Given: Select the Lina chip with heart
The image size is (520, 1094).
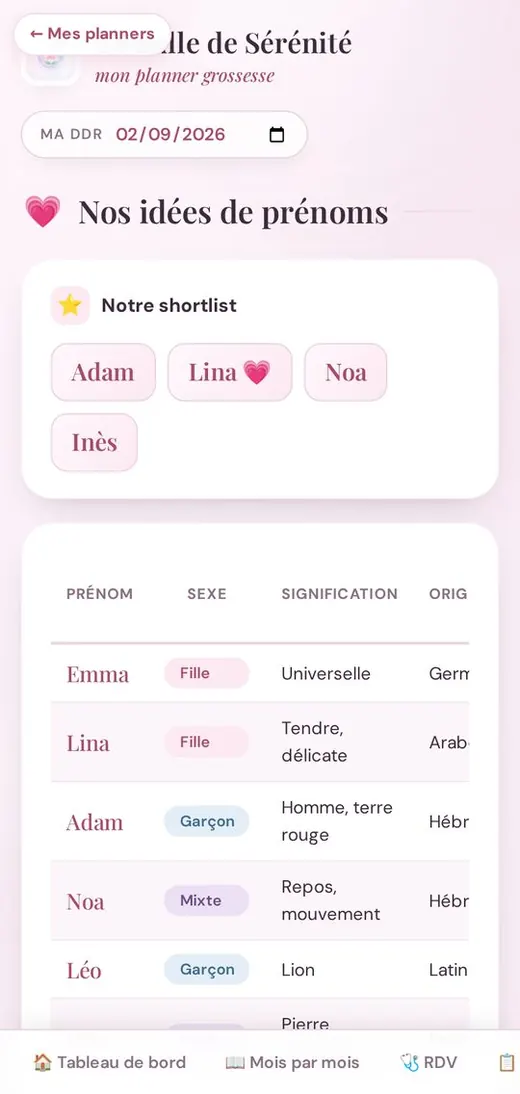Looking at the screenshot, I should (230, 372).
